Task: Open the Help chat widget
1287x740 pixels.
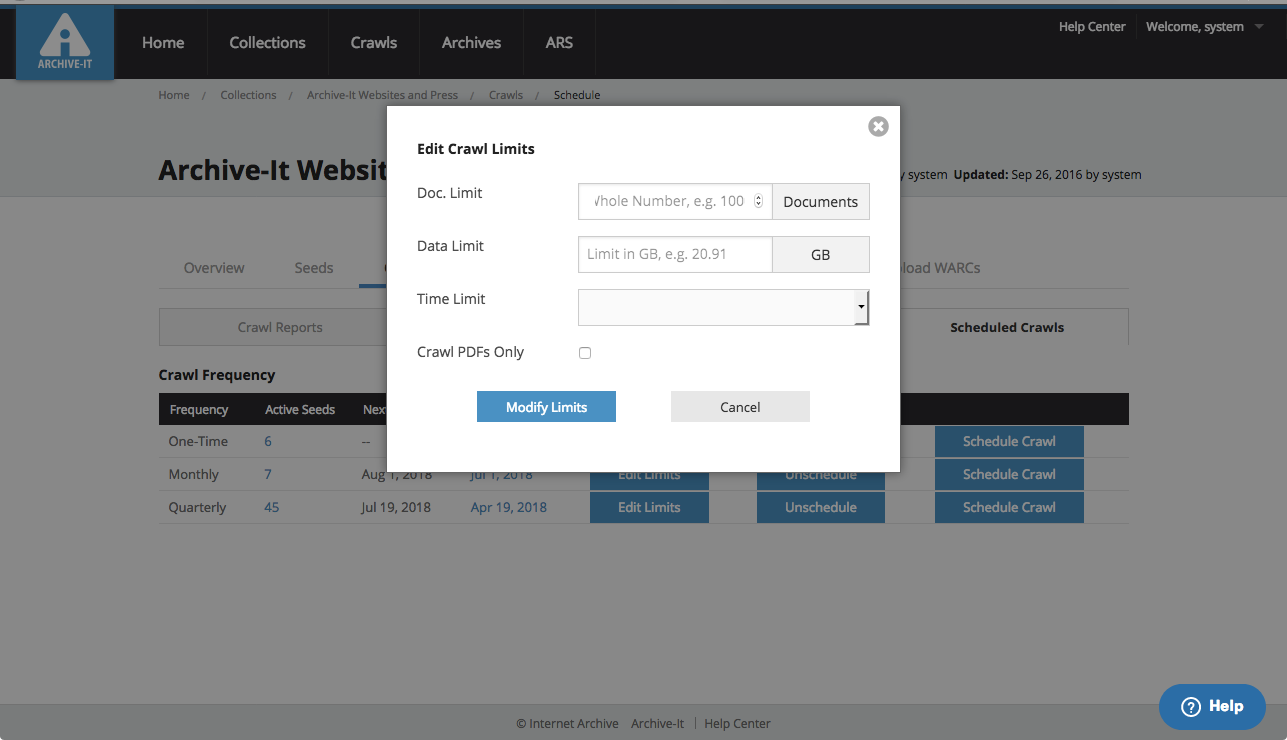Action: click(x=1212, y=706)
